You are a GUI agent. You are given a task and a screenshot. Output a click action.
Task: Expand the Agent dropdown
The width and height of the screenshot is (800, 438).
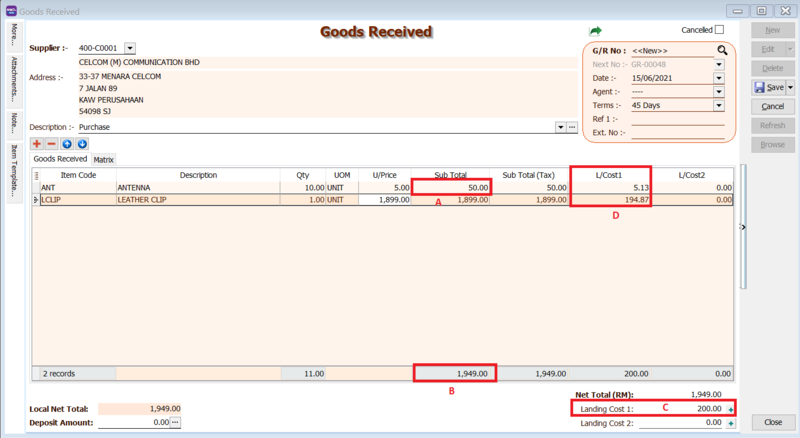[718, 91]
